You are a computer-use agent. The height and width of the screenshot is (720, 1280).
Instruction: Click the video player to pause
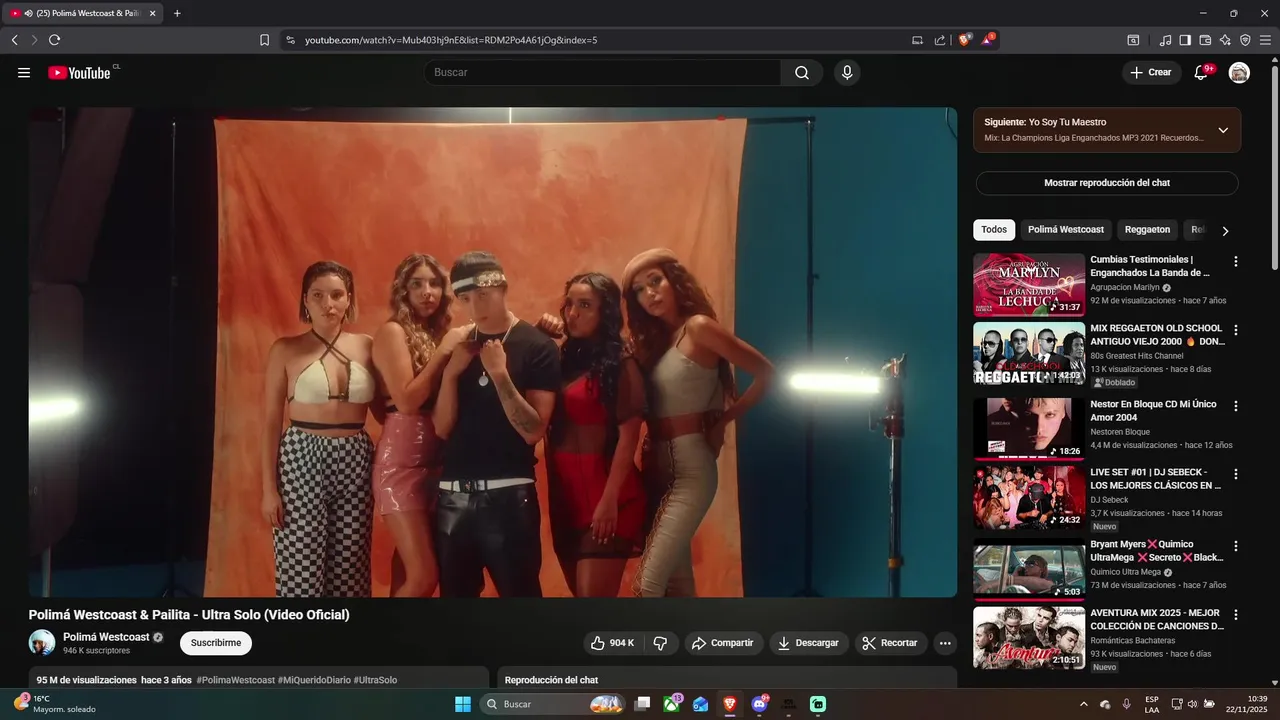tap(493, 352)
